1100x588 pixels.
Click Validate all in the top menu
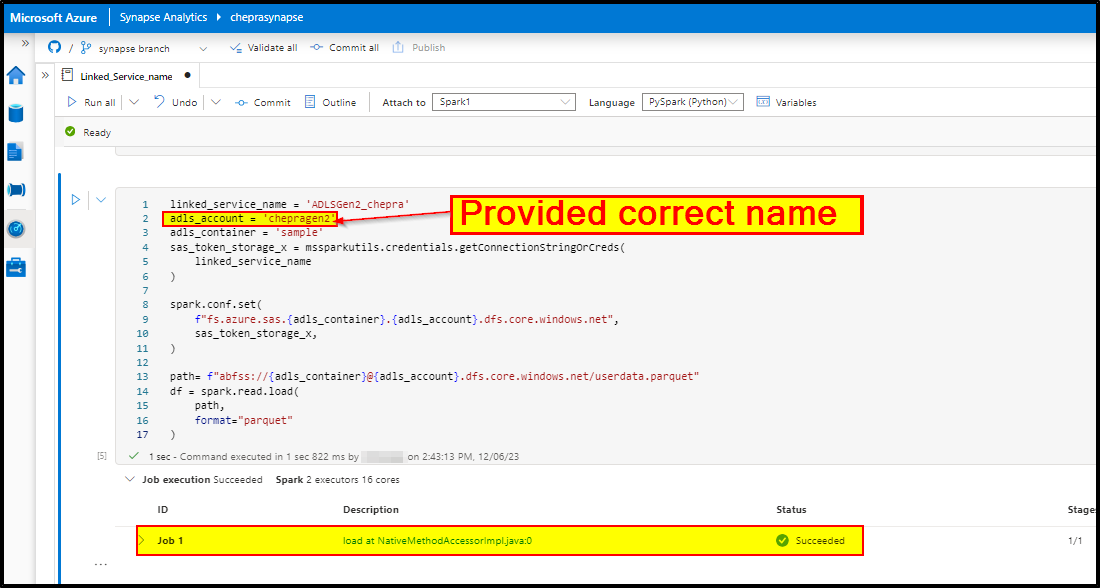263,47
